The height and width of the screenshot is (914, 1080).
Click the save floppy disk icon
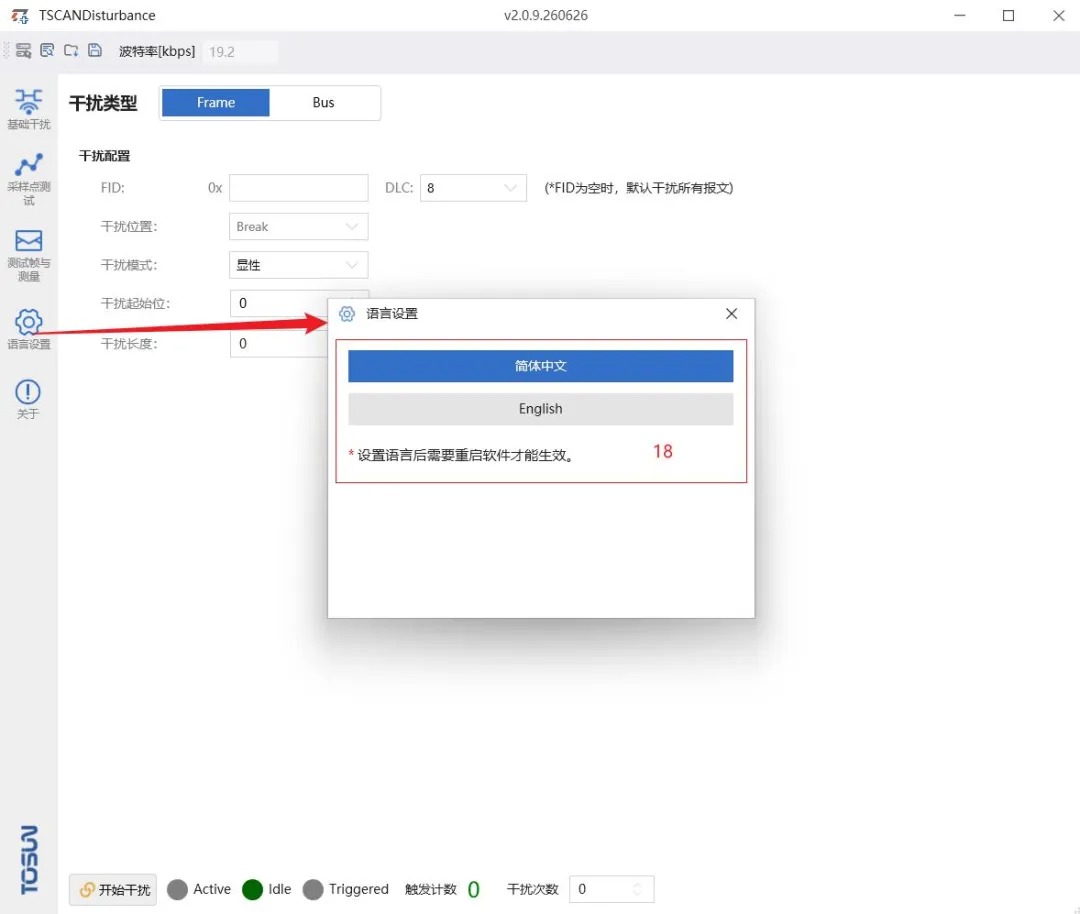pyautogui.click(x=95, y=50)
